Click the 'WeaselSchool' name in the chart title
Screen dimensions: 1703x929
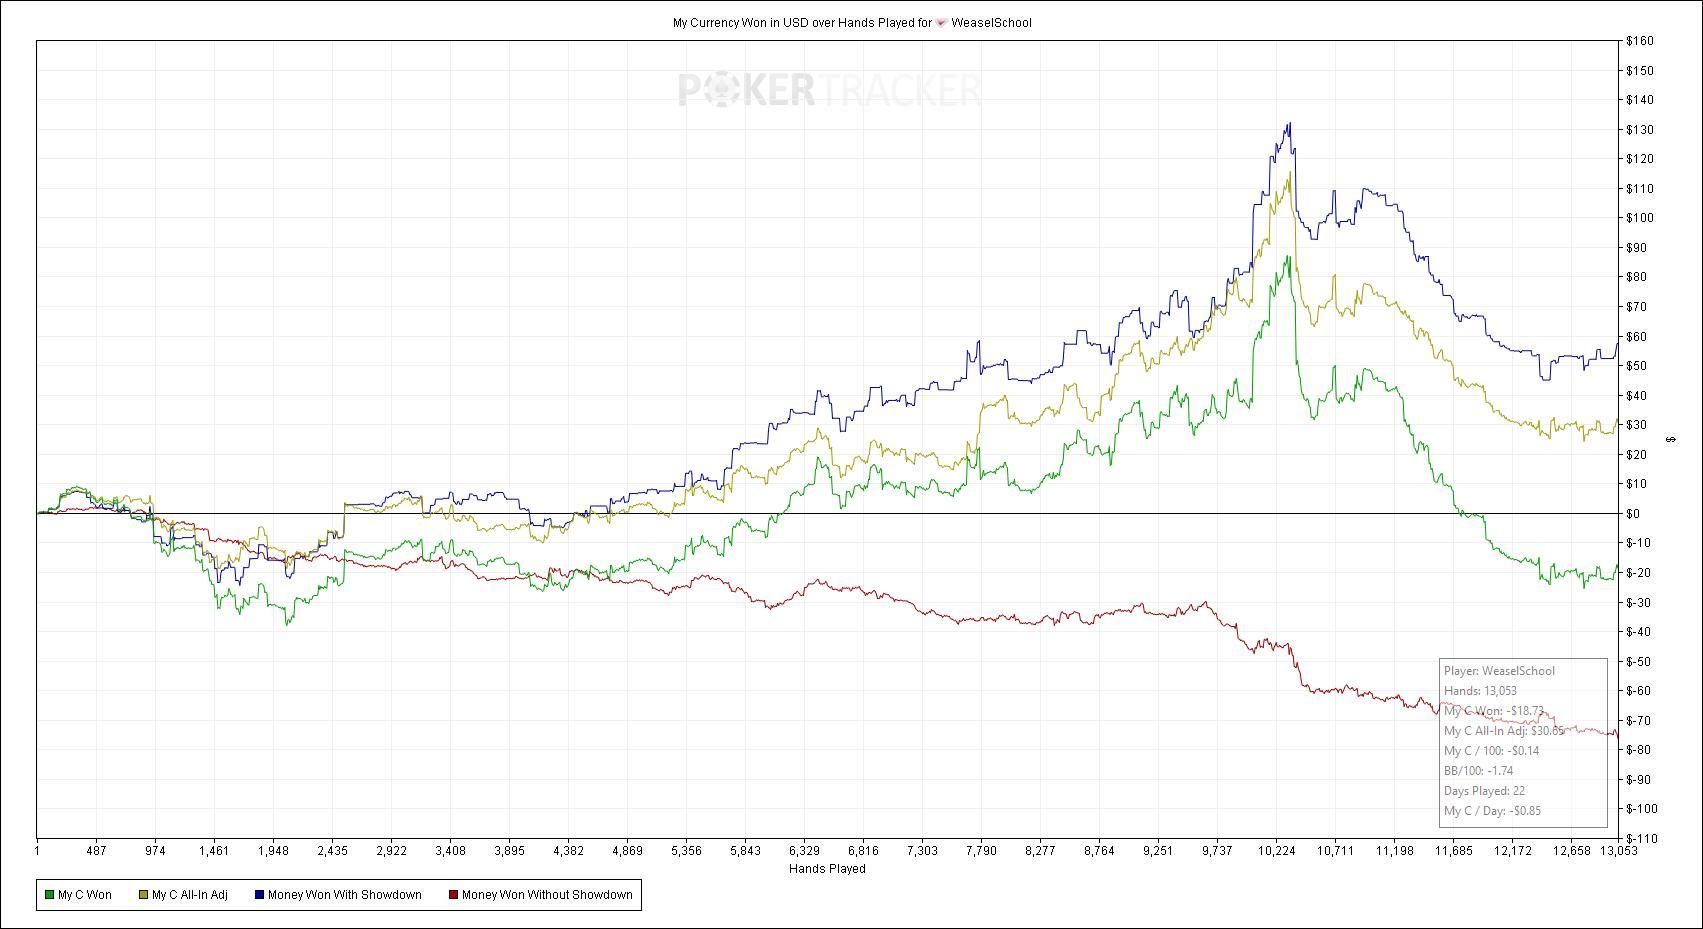pyautogui.click(x=991, y=22)
